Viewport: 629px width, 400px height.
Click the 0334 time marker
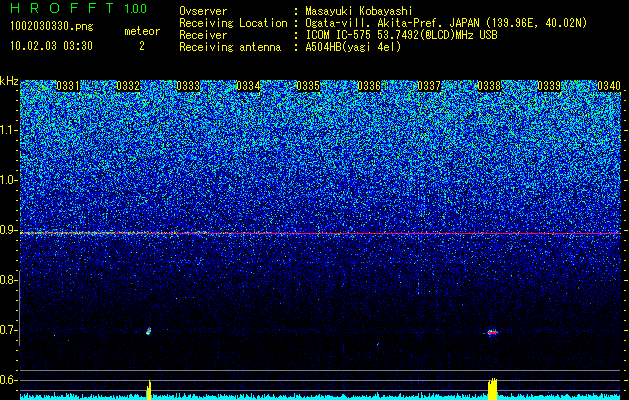coord(248,86)
